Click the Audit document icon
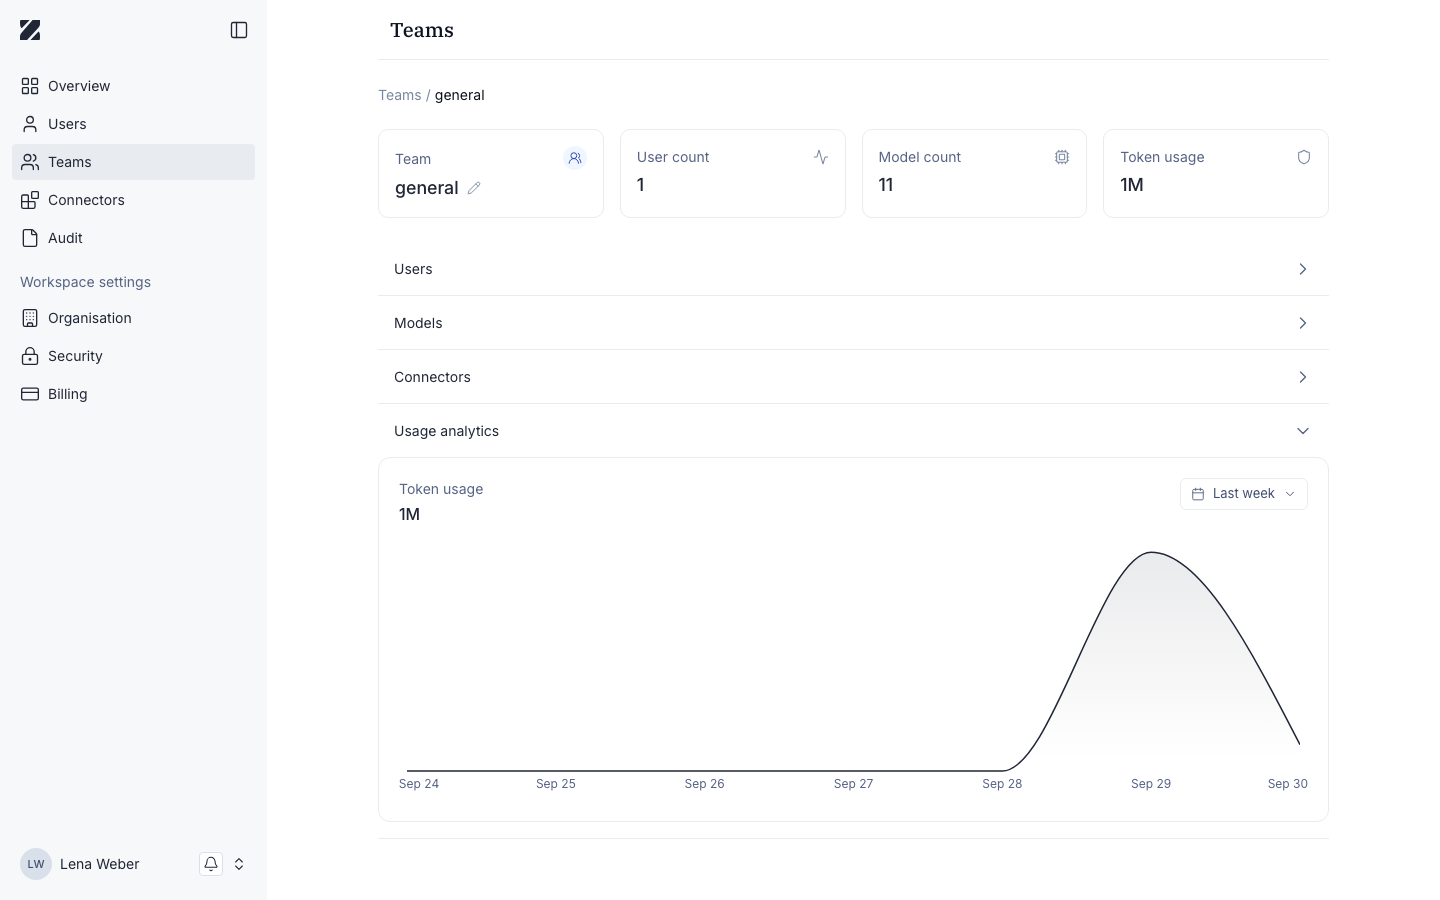This screenshot has width=1440, height=900. tap(30, 238)
